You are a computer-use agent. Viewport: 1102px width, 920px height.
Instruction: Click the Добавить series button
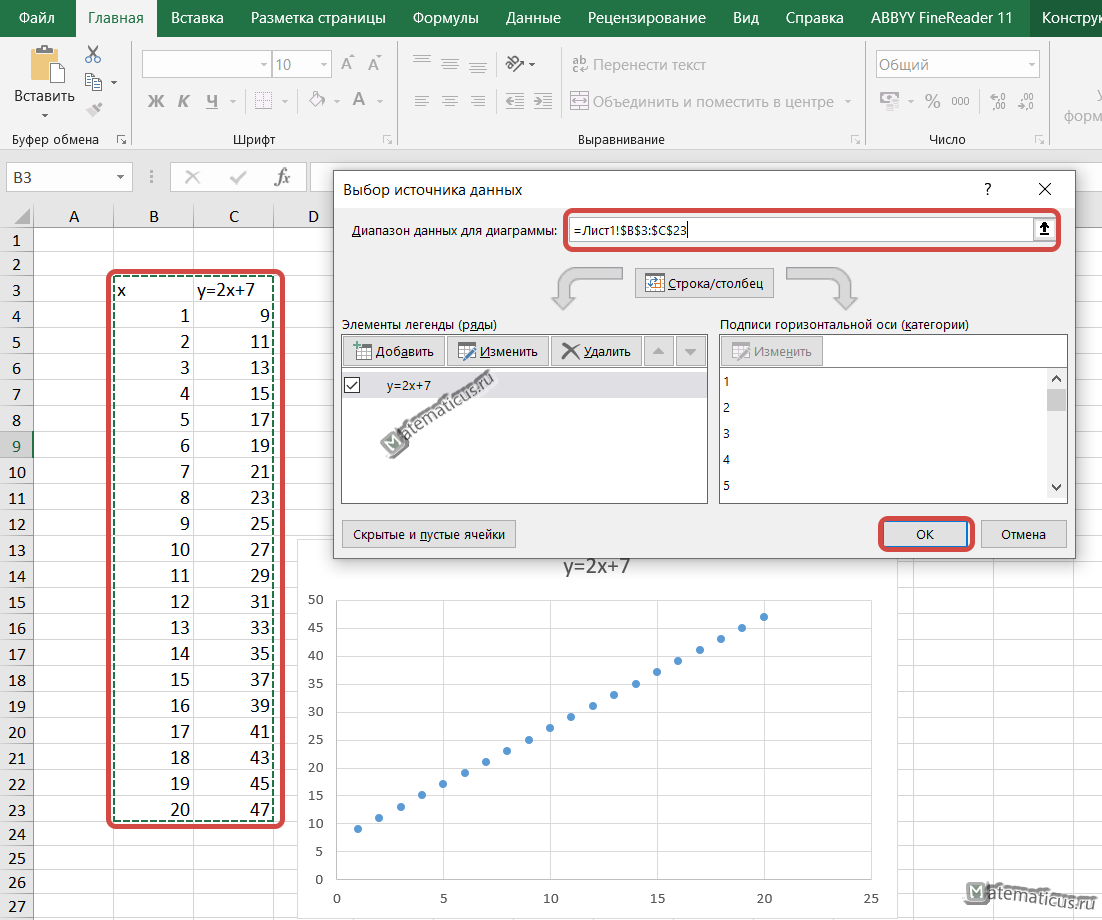pyautogui.click(x=393, y=351)
